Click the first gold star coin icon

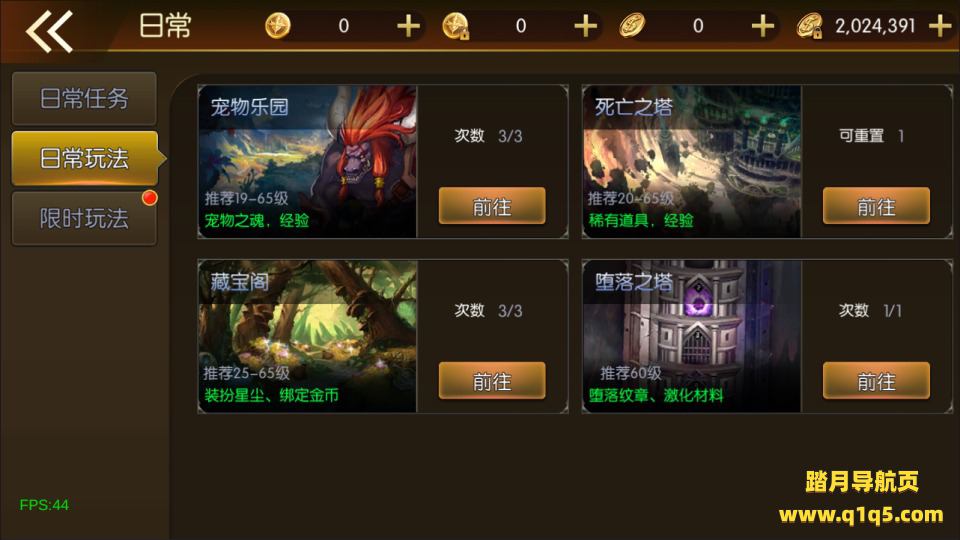click(278, 26)
